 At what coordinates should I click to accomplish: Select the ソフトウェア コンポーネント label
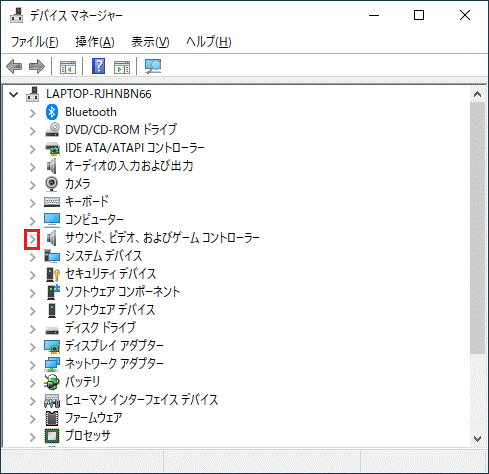click(123, 292)
